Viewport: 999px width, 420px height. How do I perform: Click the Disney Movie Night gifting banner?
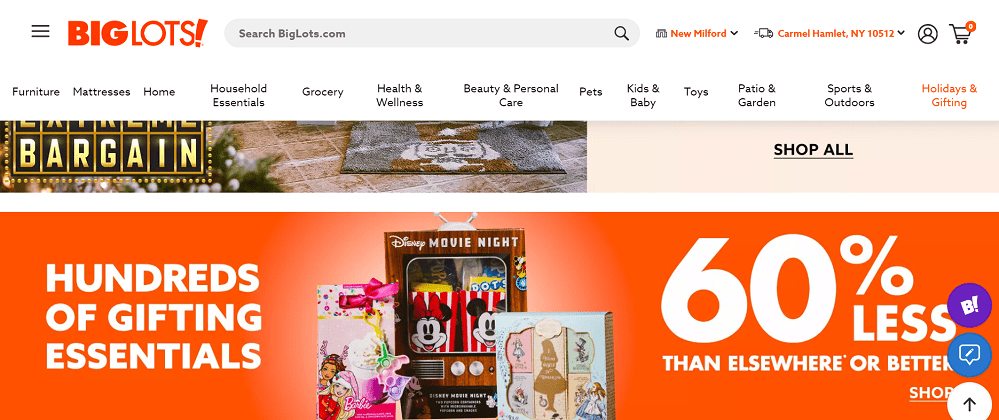[x=500, y=316]
